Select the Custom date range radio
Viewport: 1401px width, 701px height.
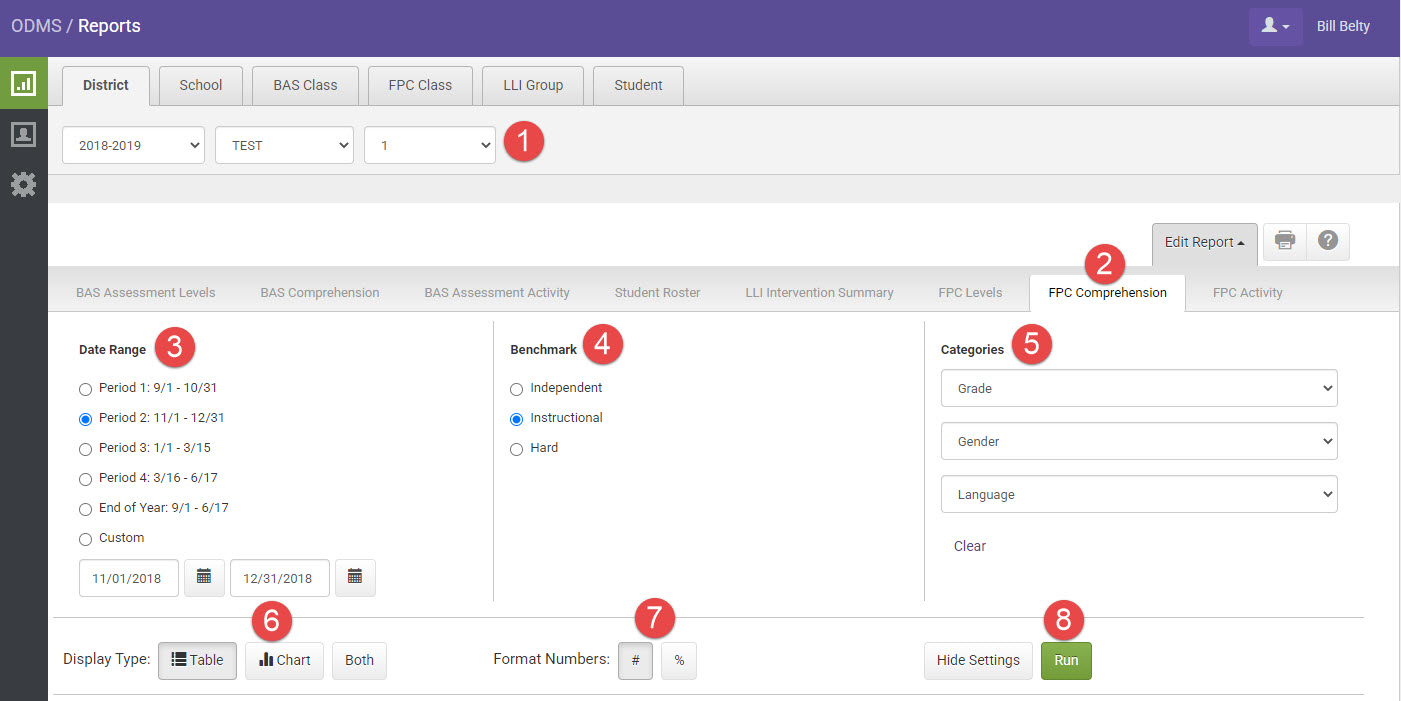(85, 539)
